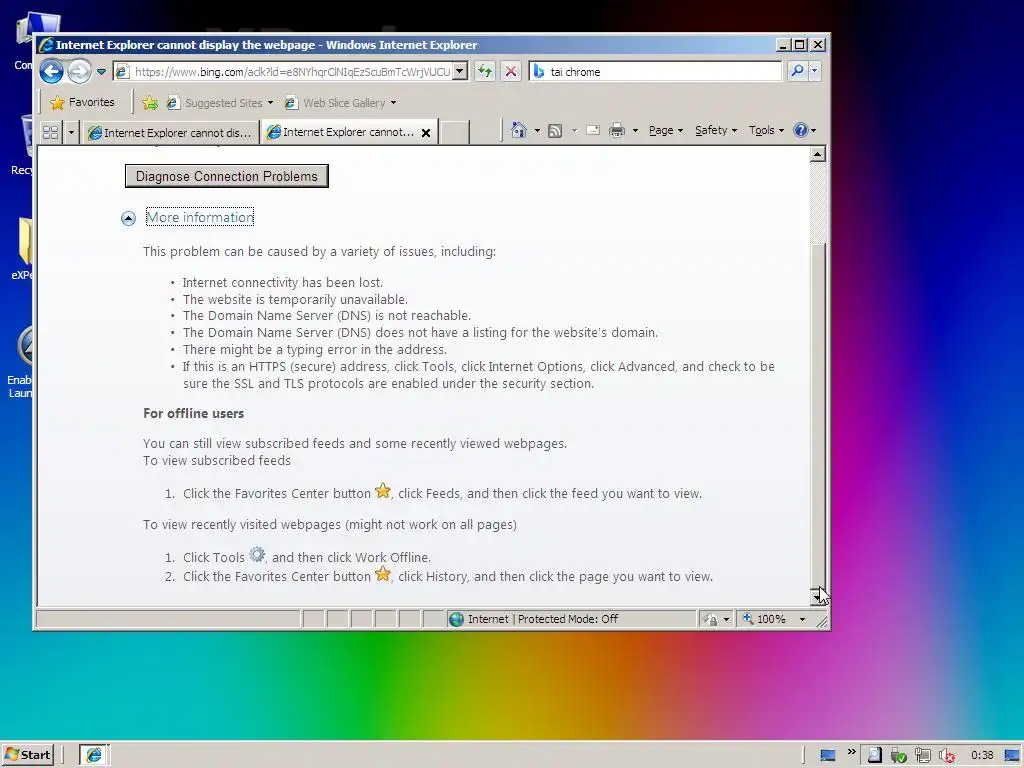The image size is (1024, 768).
Task: Click the More information link
Action: click(200, 217)
